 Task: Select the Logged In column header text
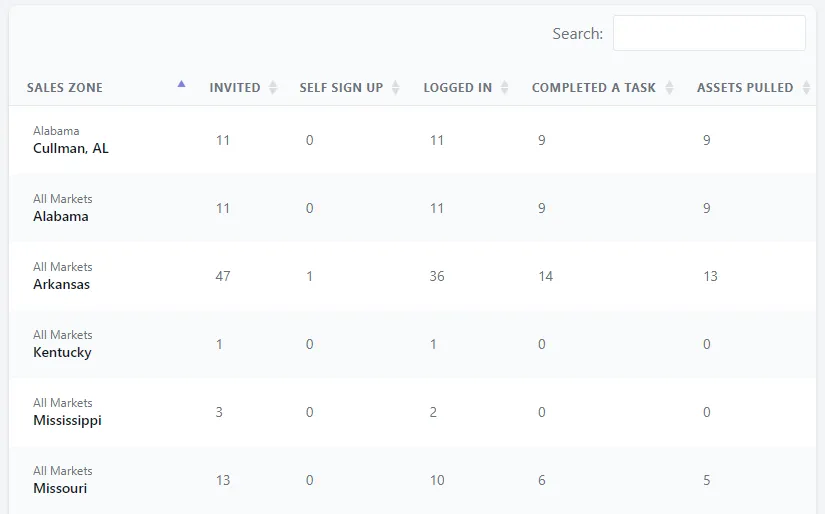tap(457, 88)
